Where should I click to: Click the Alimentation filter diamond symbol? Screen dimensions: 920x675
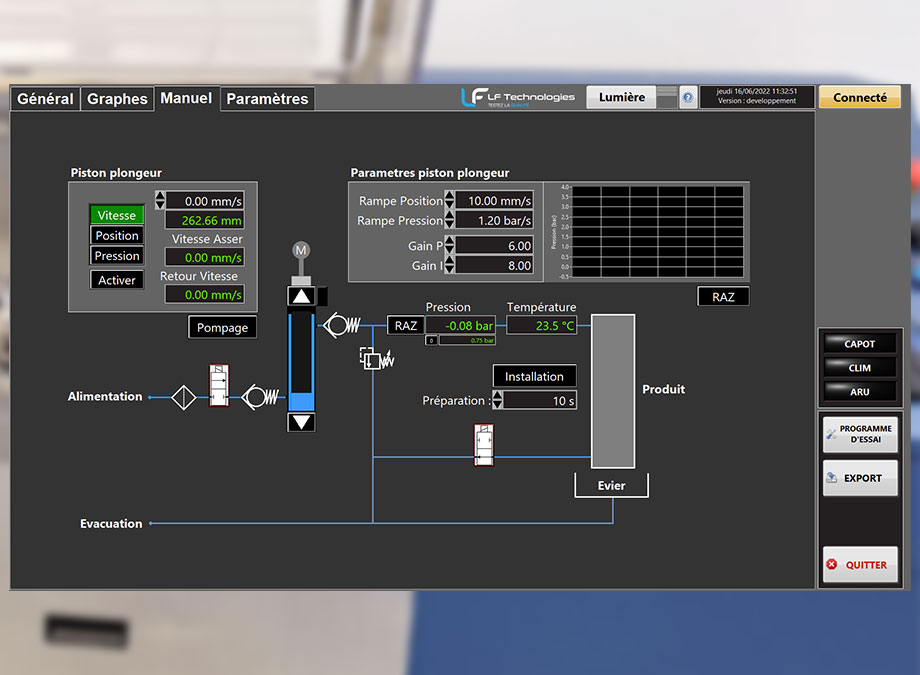click(184, 397)
